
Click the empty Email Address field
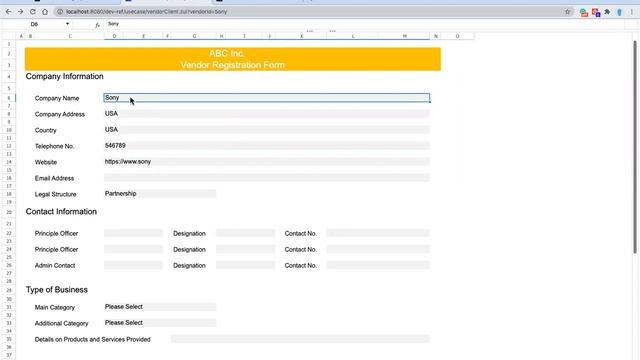point(267,178)
